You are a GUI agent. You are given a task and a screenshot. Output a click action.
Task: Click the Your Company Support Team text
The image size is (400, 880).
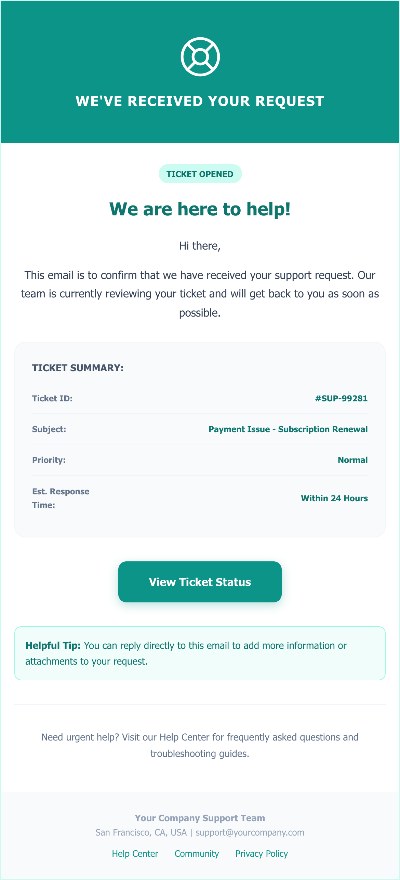[x=200, y=818]
